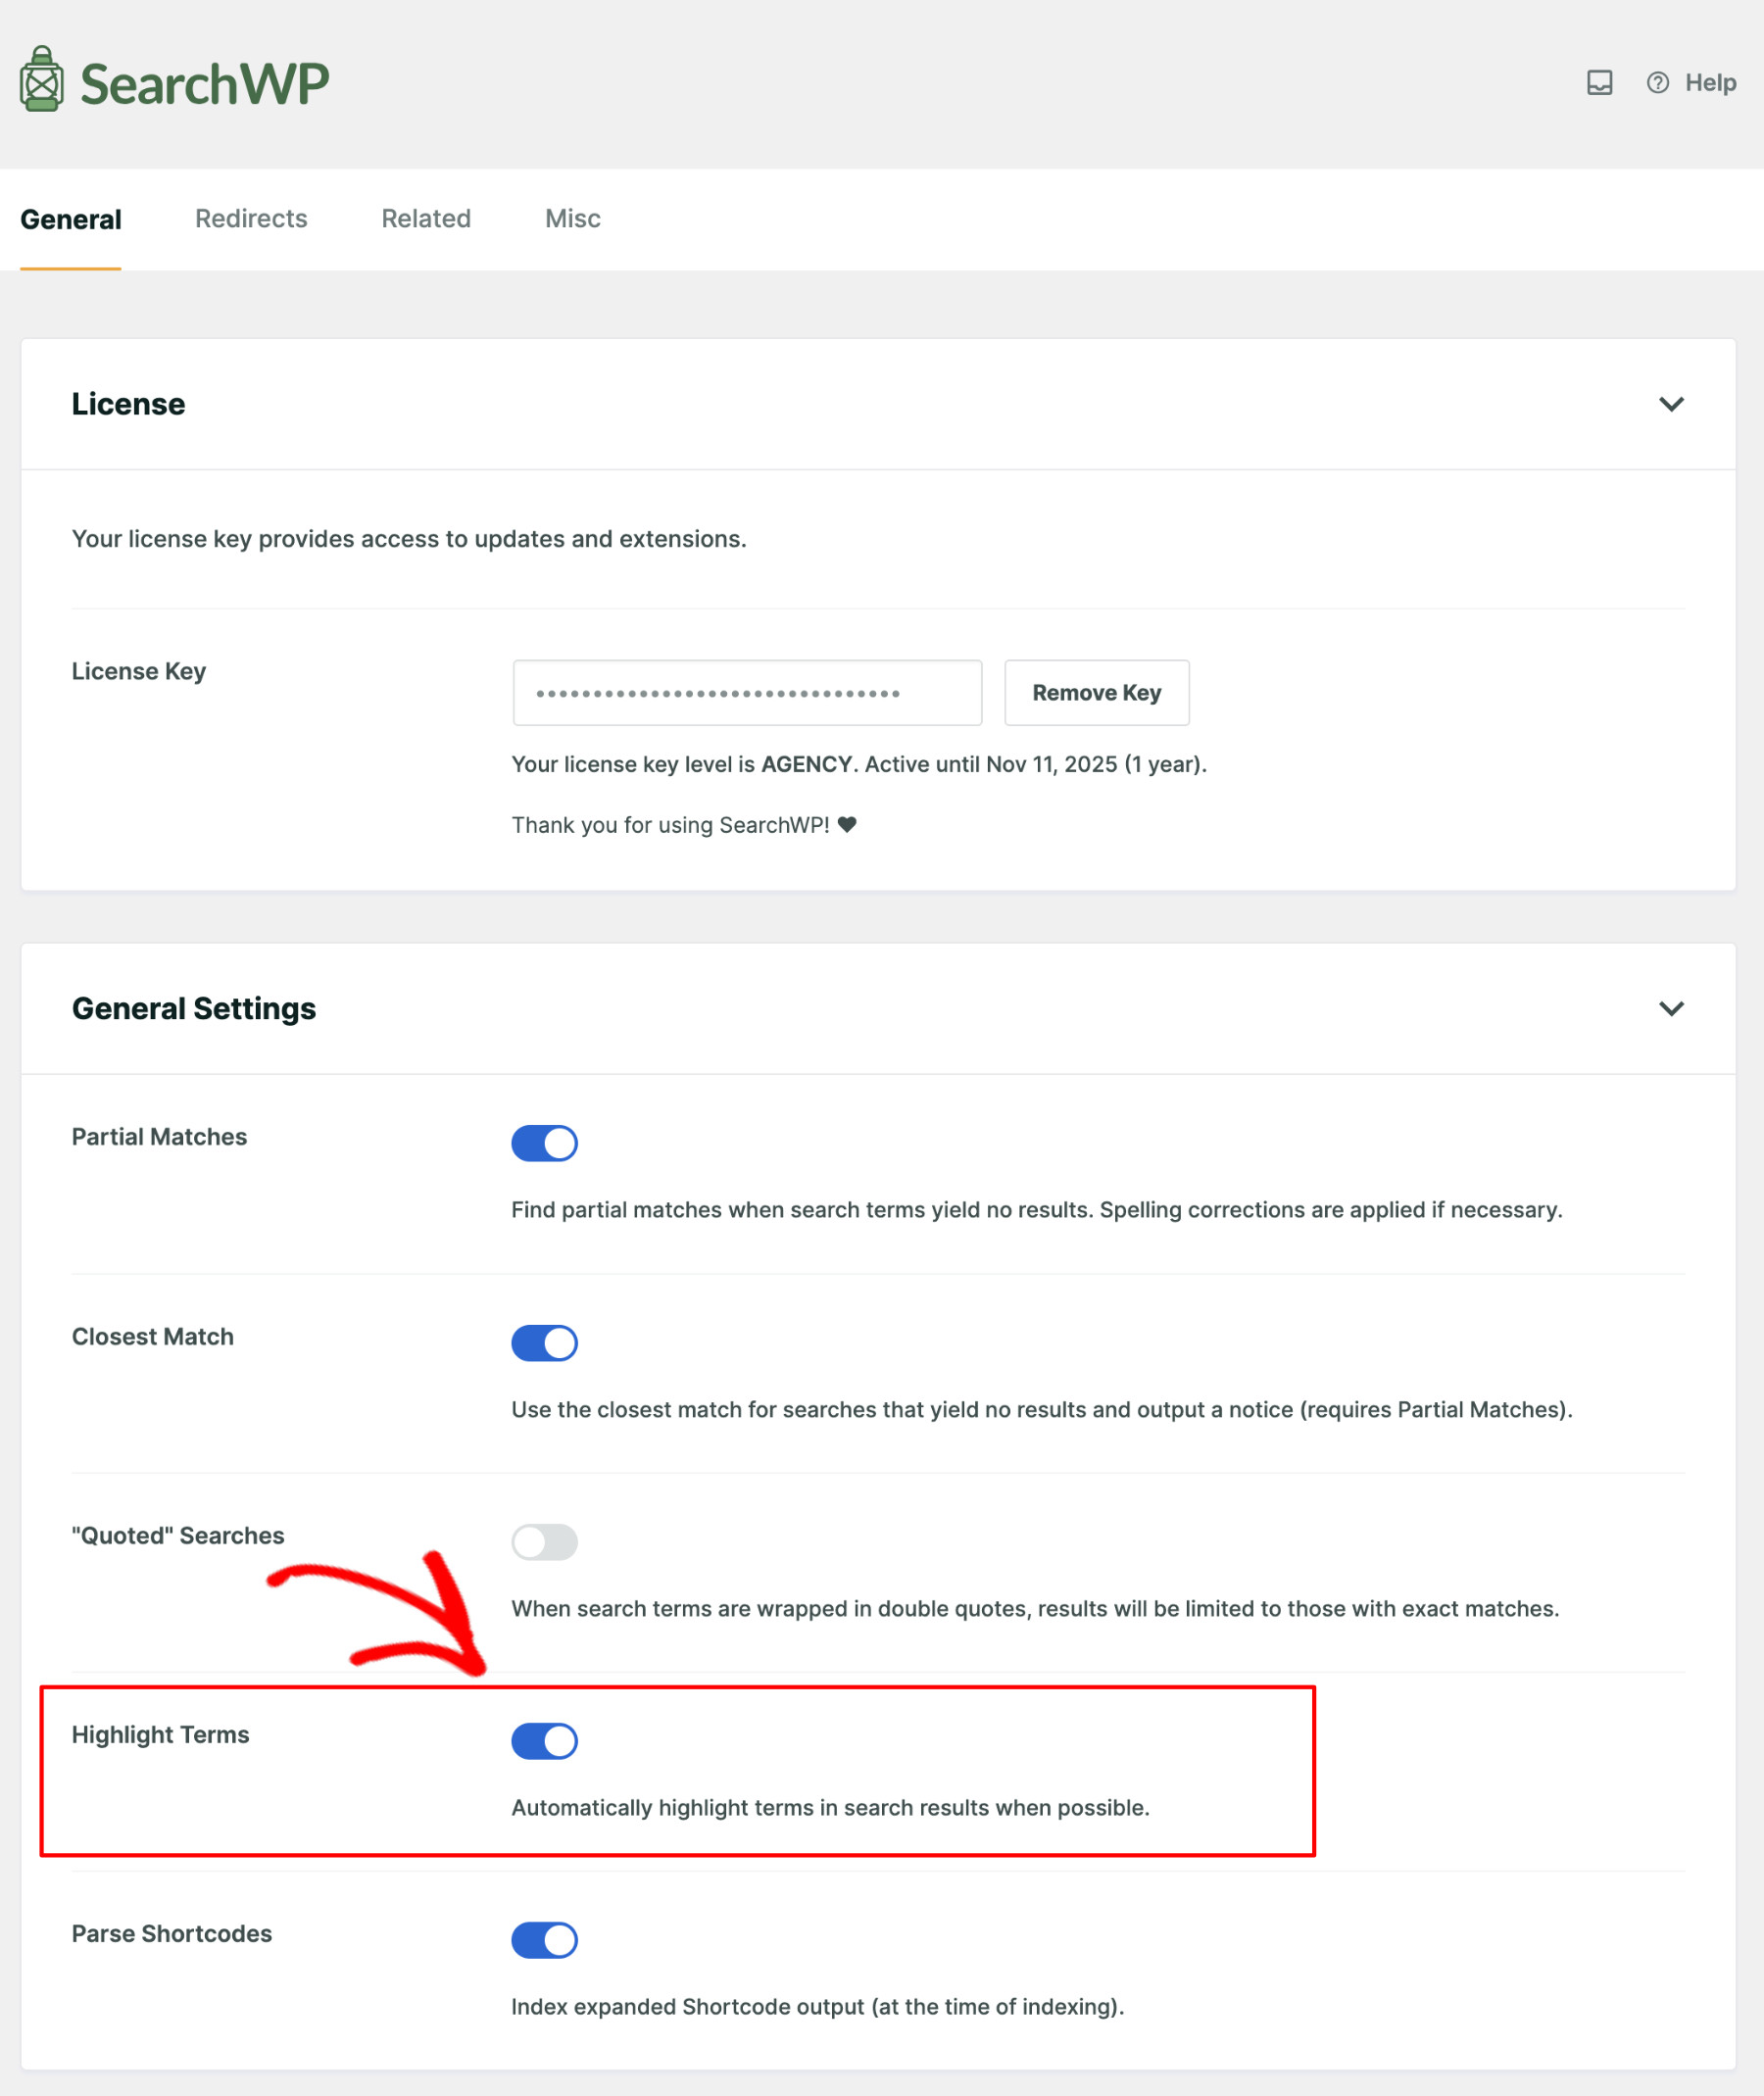Collapse the General Settings section chevron
The height and width of the screenshot is (2096, 1764).
[x=1671, y=1008]
